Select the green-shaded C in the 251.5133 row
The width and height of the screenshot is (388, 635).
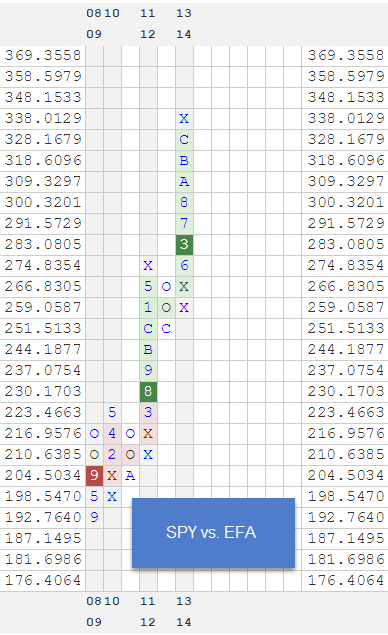pos(148,328)
